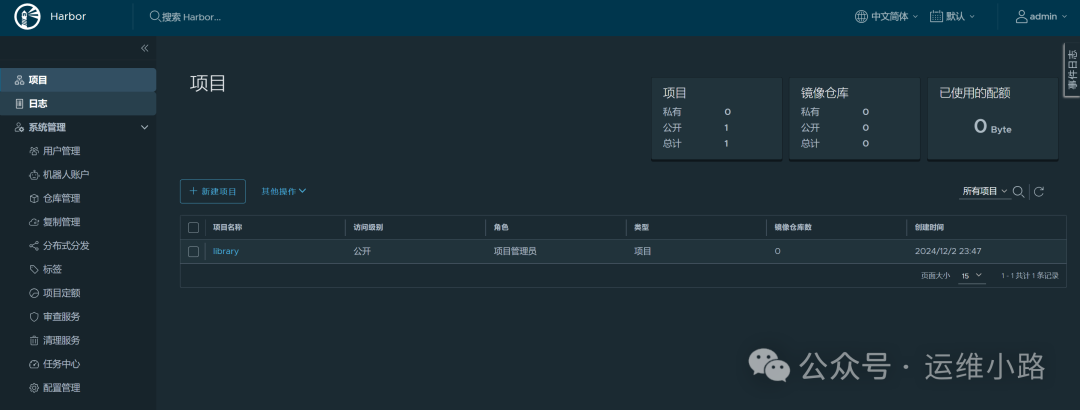Click the 机器人账户 robot icon
Screen dimensions: 1080x410
coord(34,175)
